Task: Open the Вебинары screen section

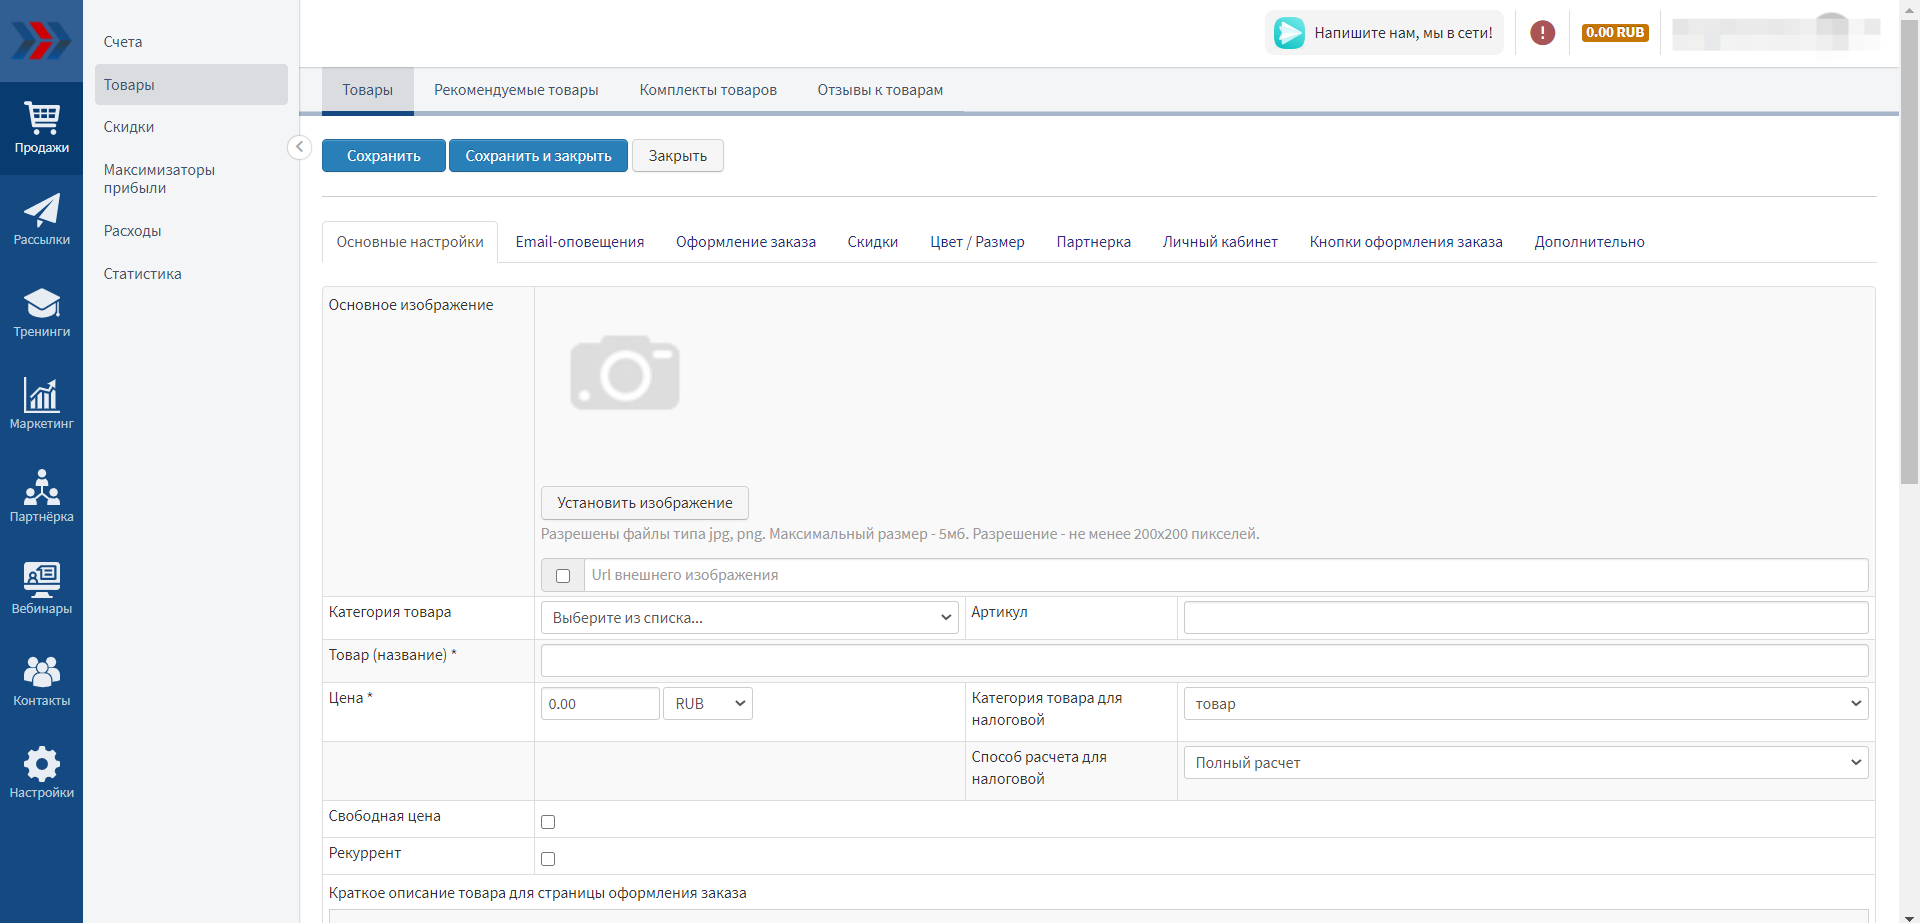Action: tap(41, 588)
